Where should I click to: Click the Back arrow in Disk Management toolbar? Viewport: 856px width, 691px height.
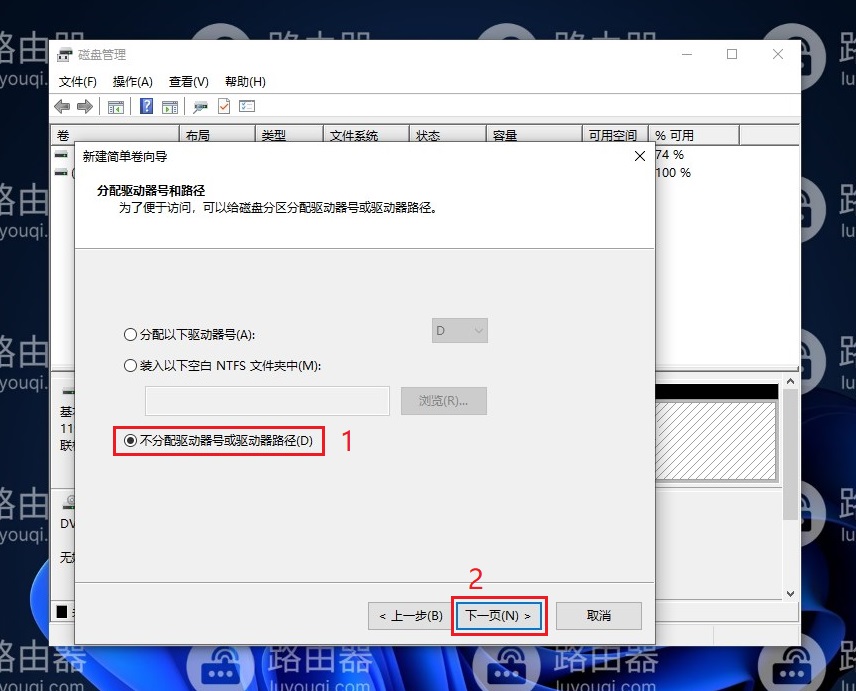click(x=62, y=106)
